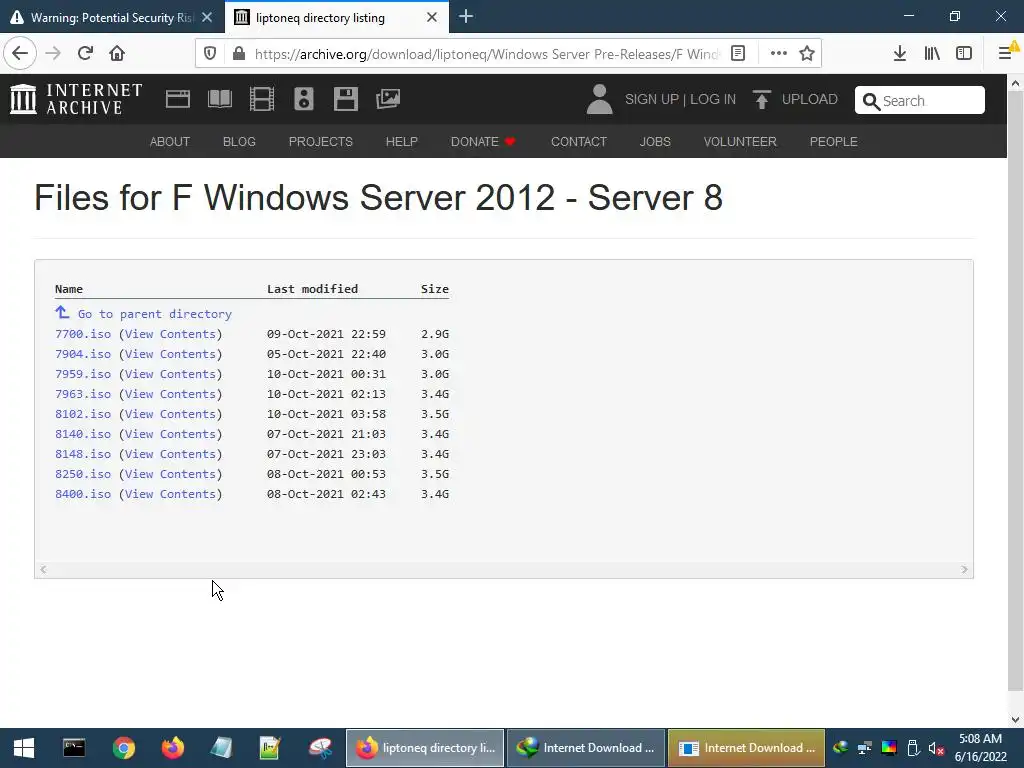Open the Firefox hamburger menu

pos(1006,53)
